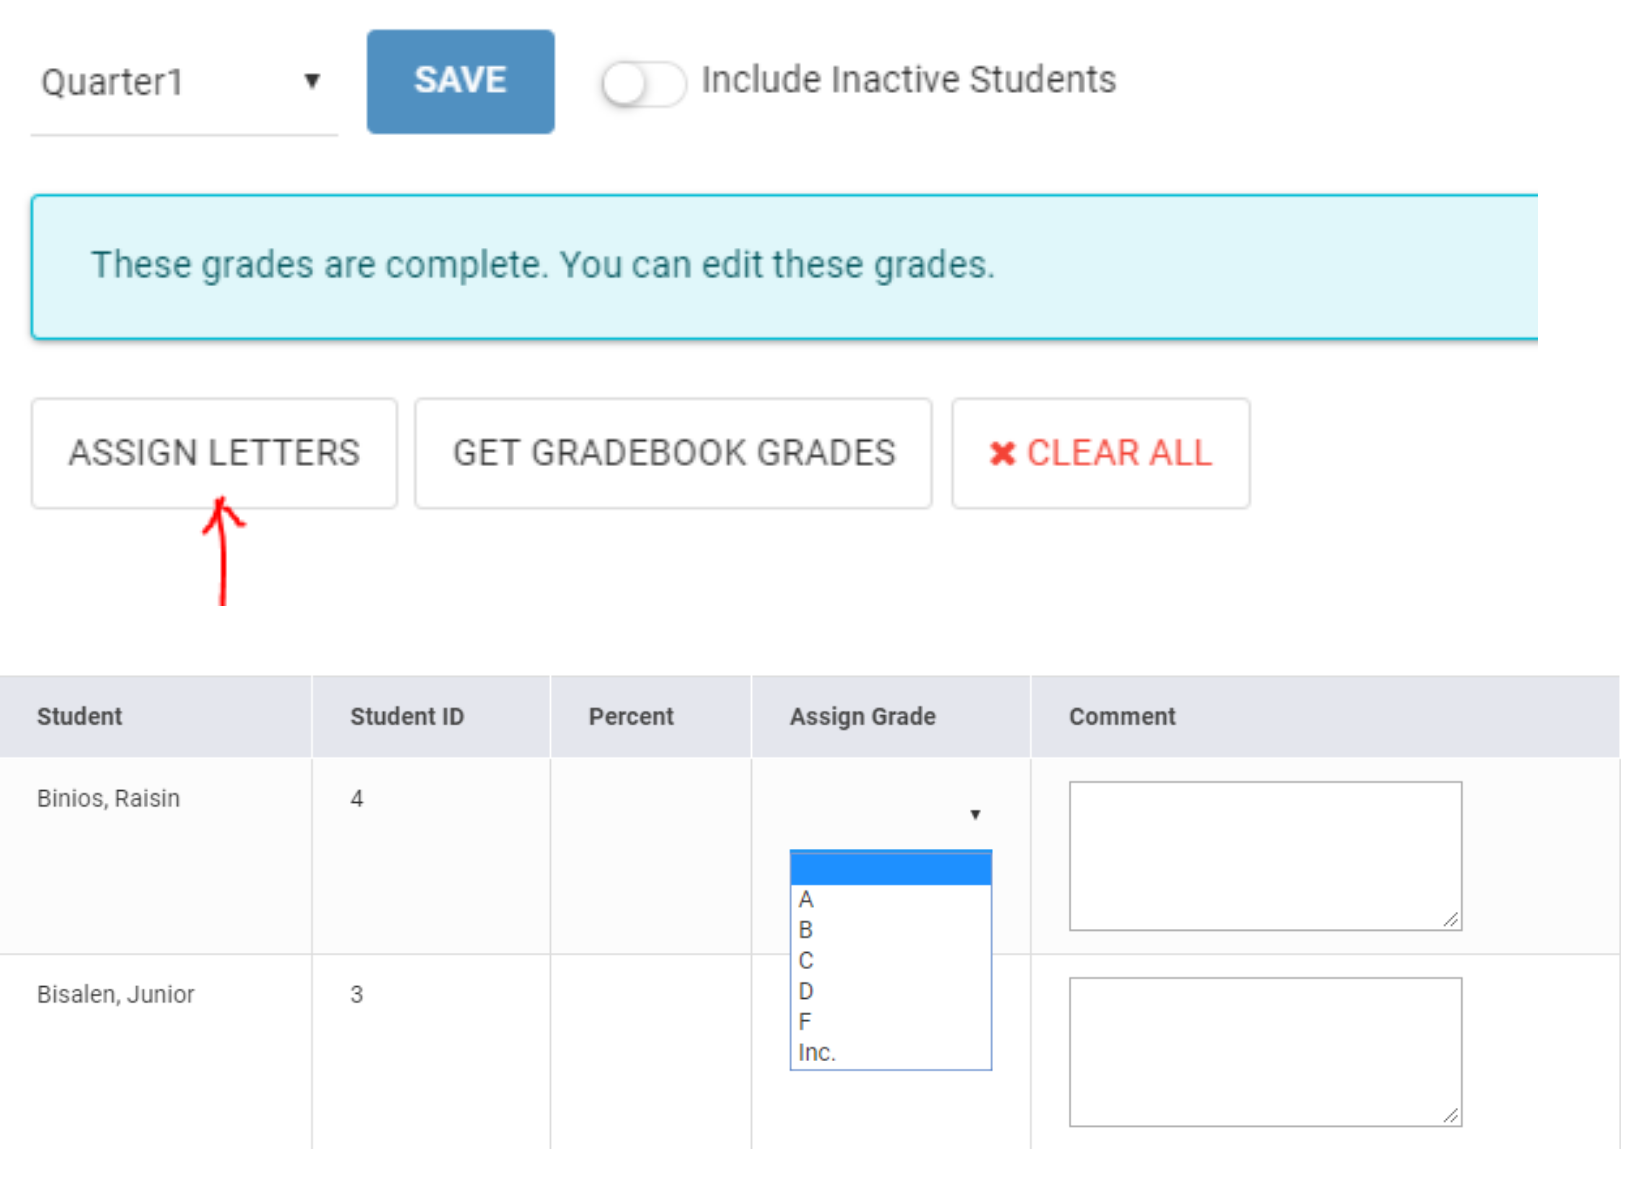The width and height of the screenshot is (1650, 1198).
Task: Click the Student column header
Action: click(x=80, y=716)
